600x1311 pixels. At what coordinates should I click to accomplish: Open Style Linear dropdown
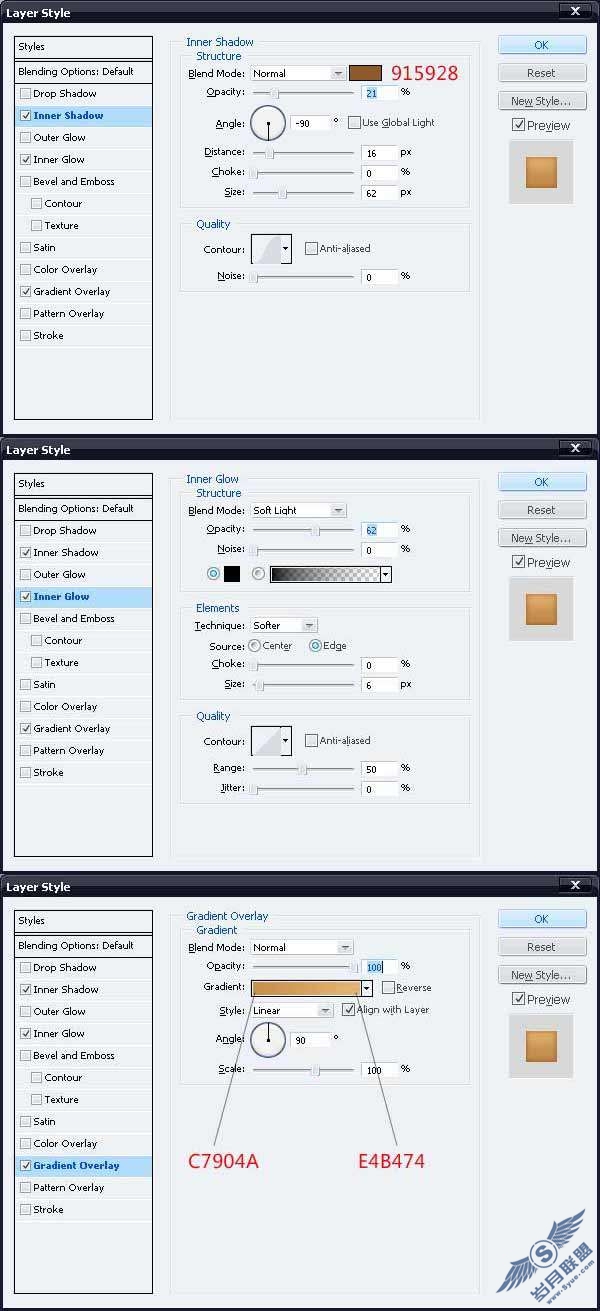[290, 1010]
